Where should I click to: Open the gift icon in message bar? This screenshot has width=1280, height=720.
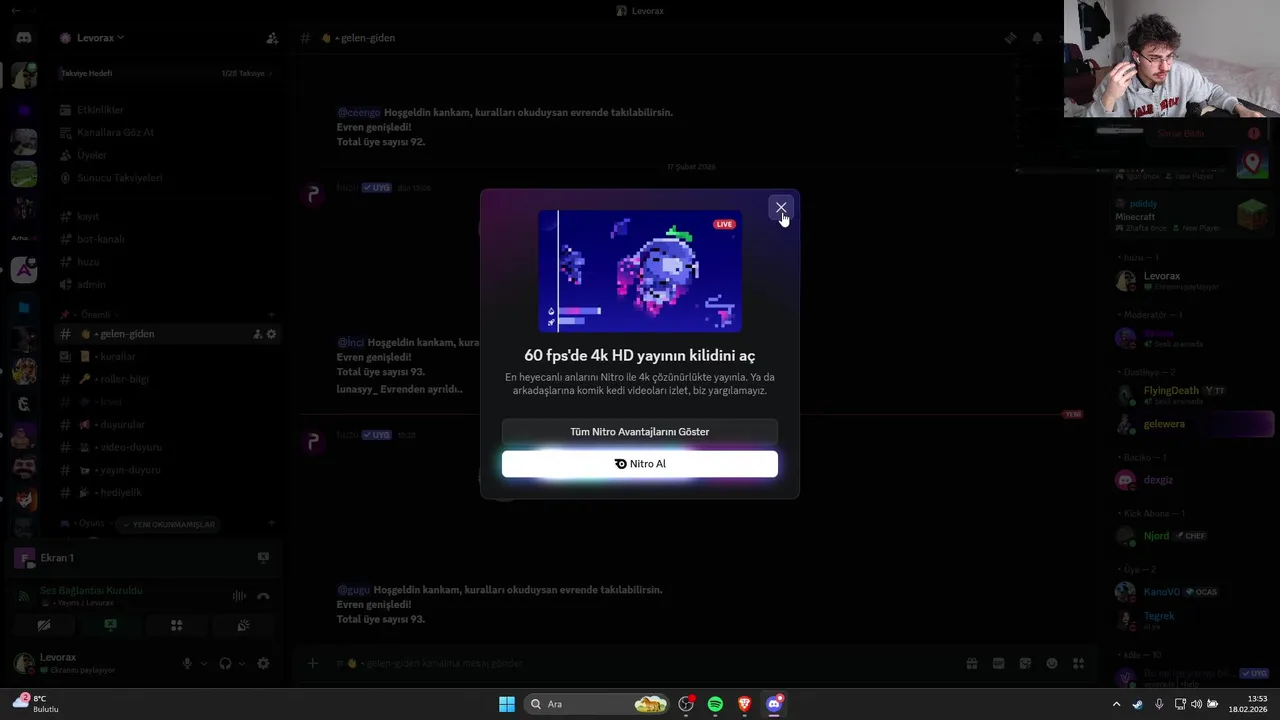(x=971, y=663)
